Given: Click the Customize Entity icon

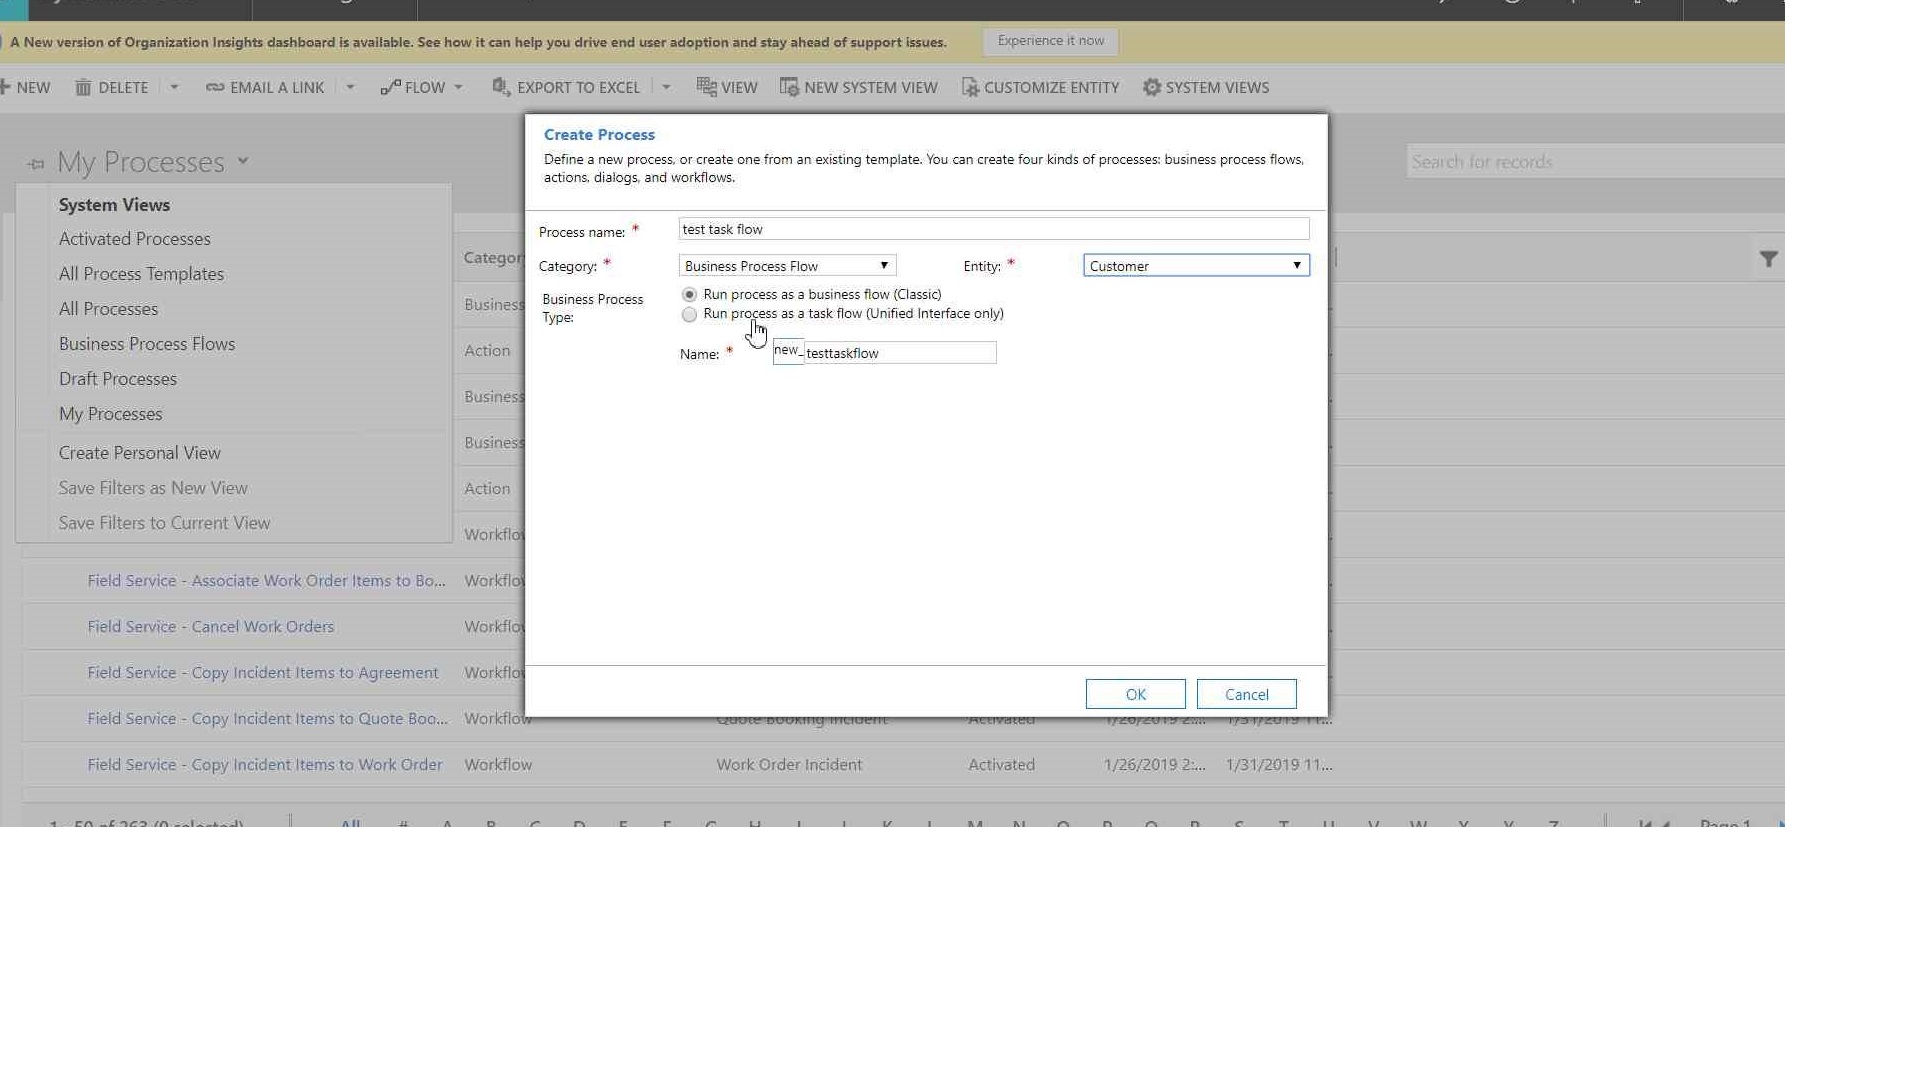Looking at the screenshot, I should click(x=969, y=88).
